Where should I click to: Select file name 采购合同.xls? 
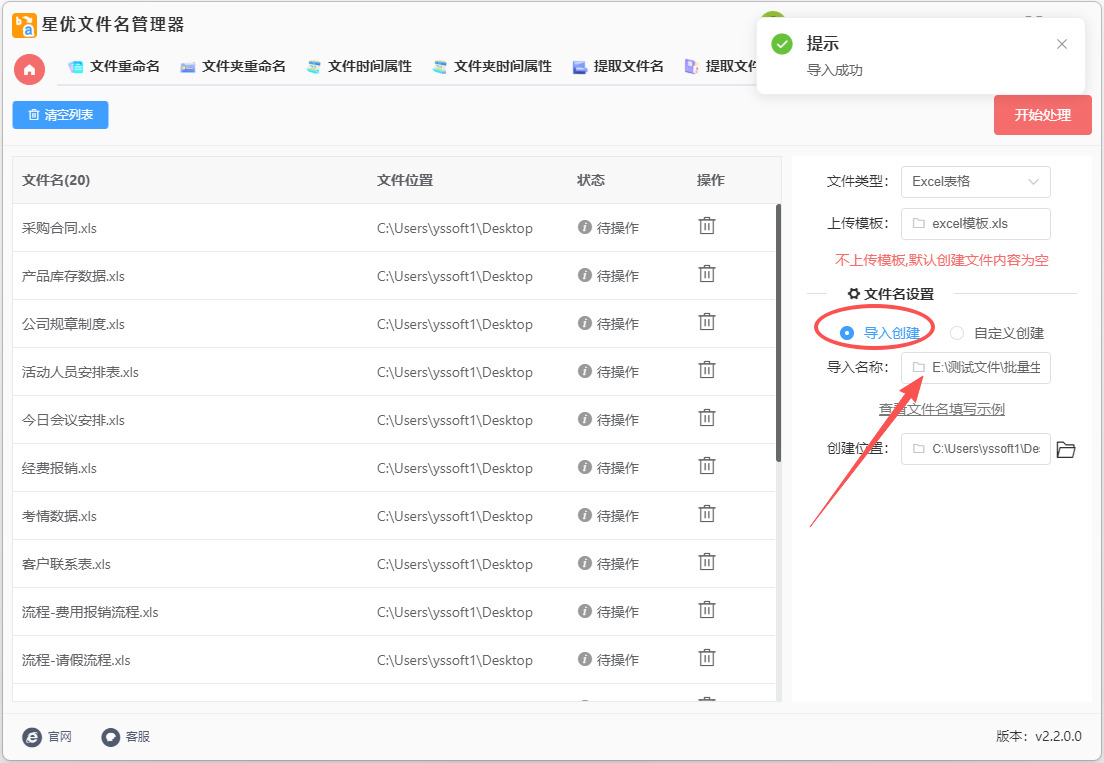pos(59,228)
